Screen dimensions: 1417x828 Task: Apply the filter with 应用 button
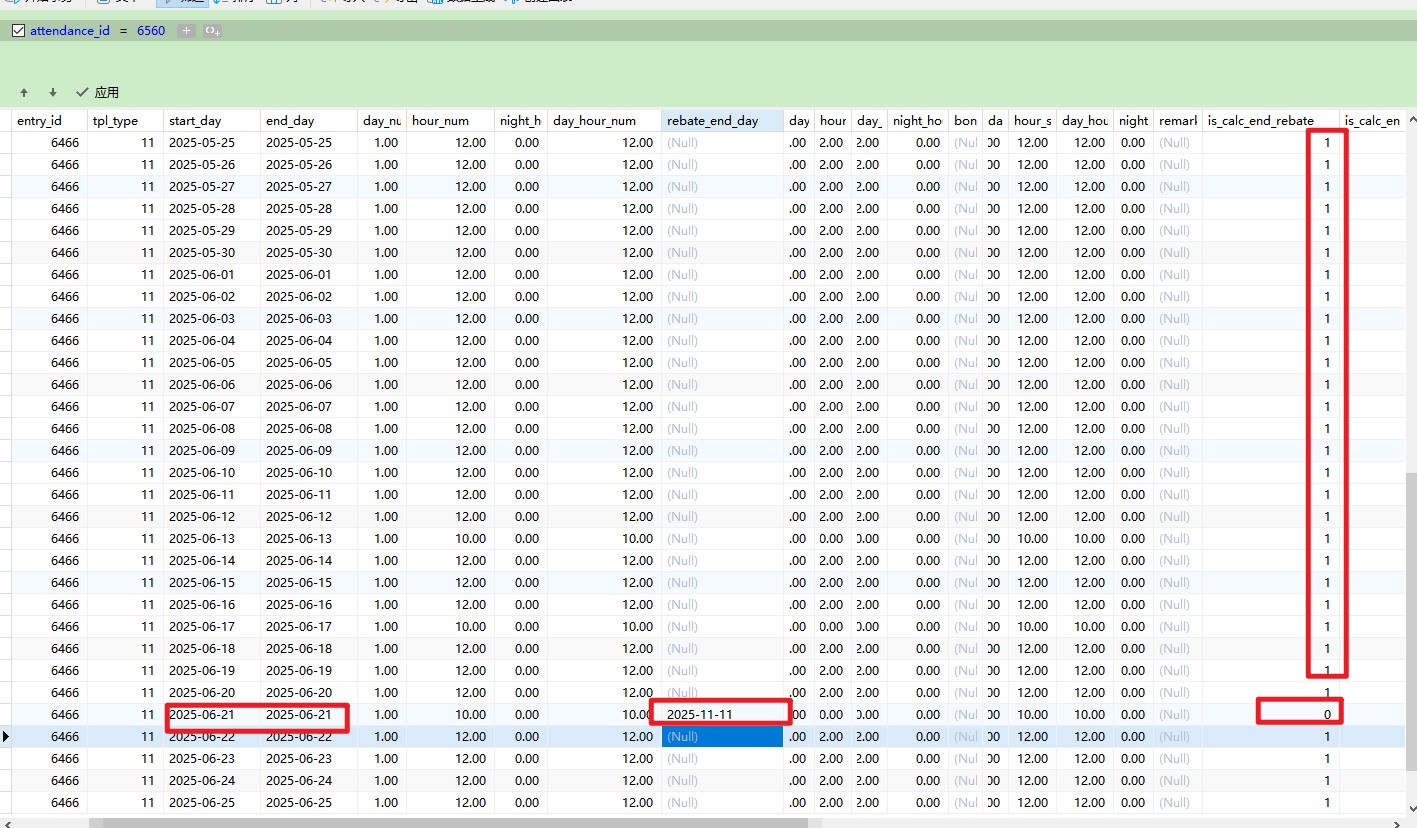click(97, 92)
